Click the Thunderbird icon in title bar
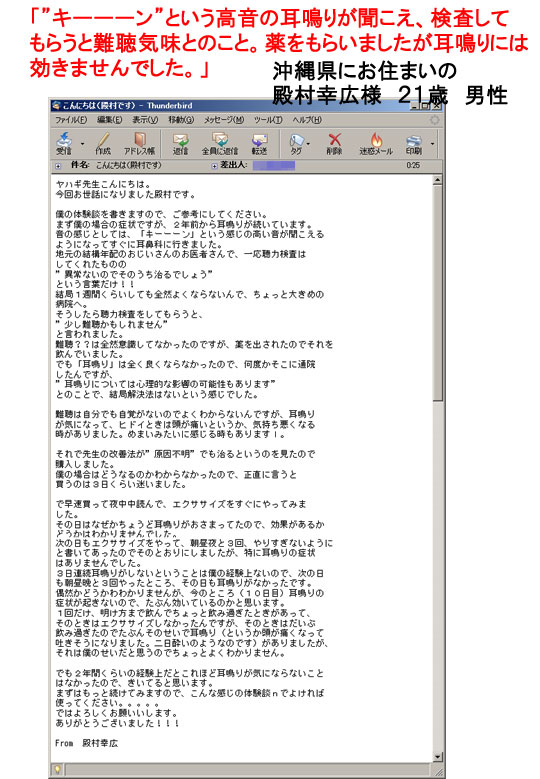Screen dimensions: 540x779 (x=56, y=105)
